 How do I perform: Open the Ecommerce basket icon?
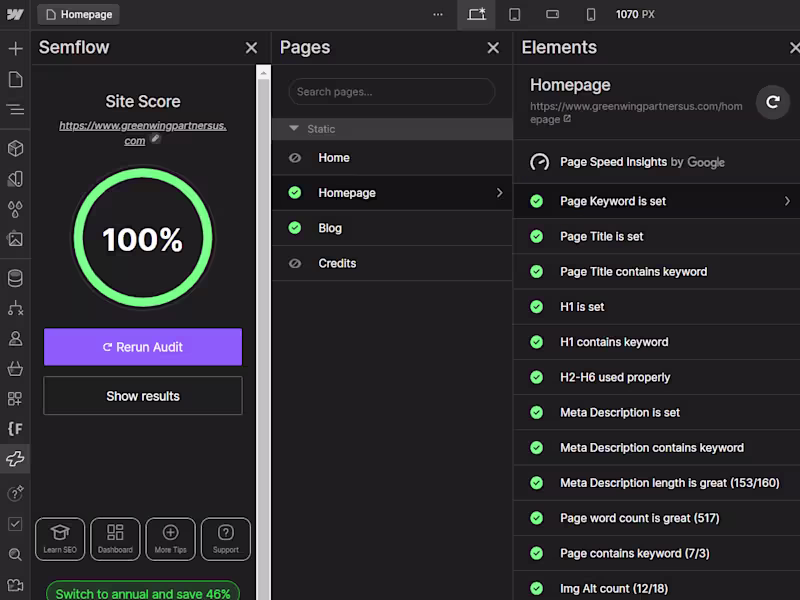(x=15, y=368)
